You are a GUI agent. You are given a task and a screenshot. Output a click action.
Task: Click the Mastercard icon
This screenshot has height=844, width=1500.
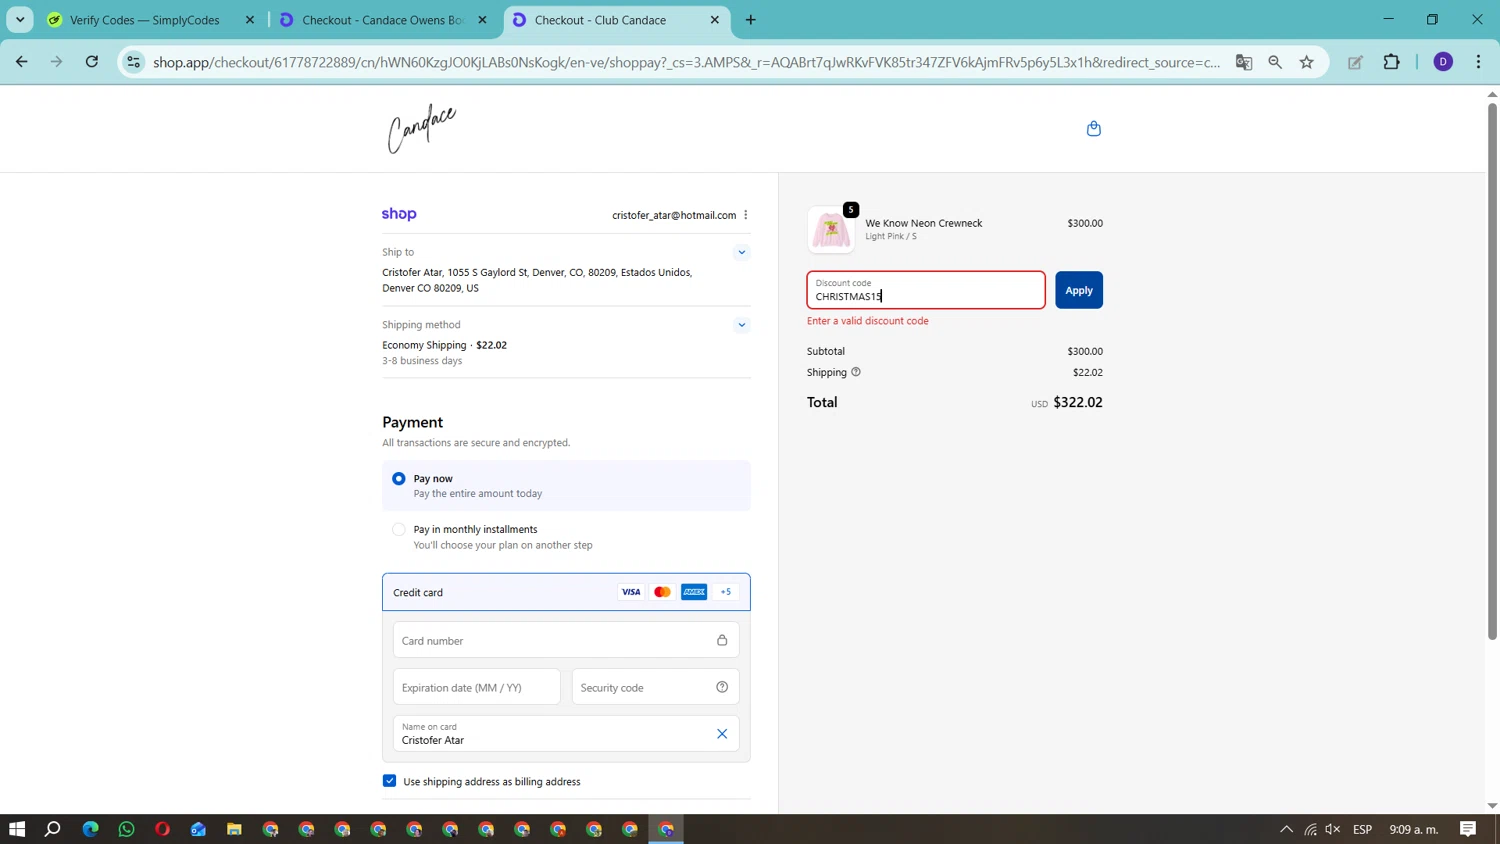[662, 592]
